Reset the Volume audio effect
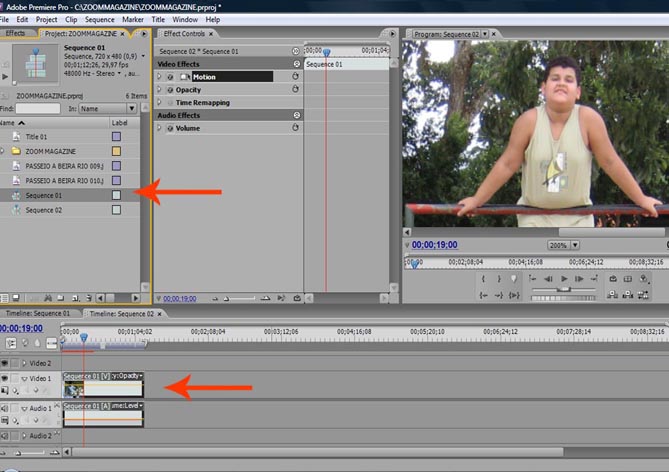Screen dimensions: 669x472 [296, 128]
